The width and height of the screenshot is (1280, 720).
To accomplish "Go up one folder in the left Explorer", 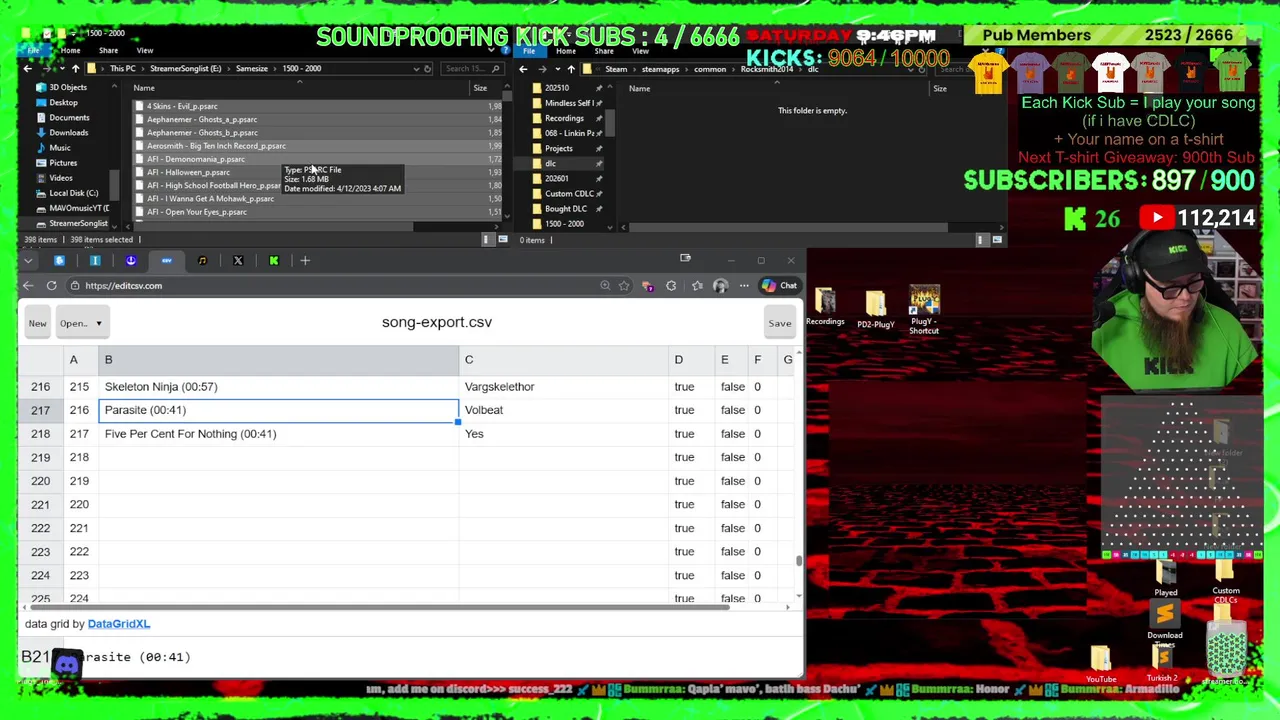I will [x=75, y=69].
